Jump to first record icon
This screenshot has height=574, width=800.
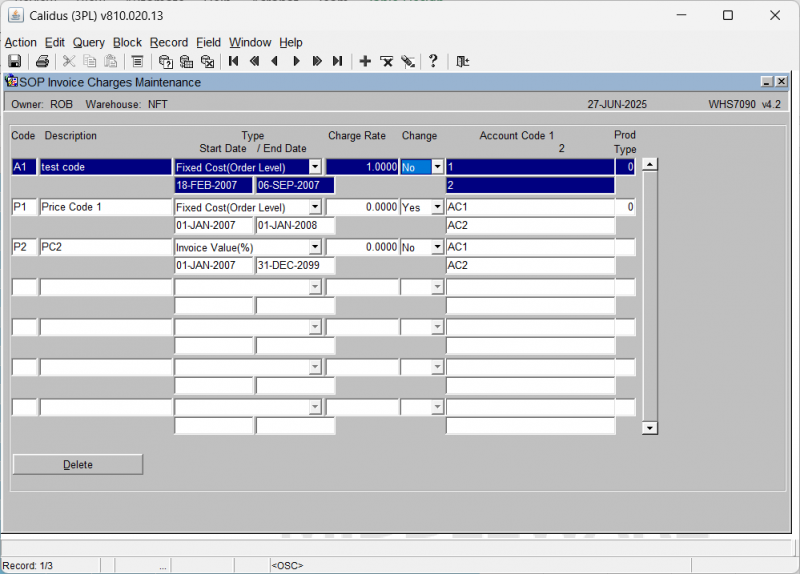click(x=234, y=61)
